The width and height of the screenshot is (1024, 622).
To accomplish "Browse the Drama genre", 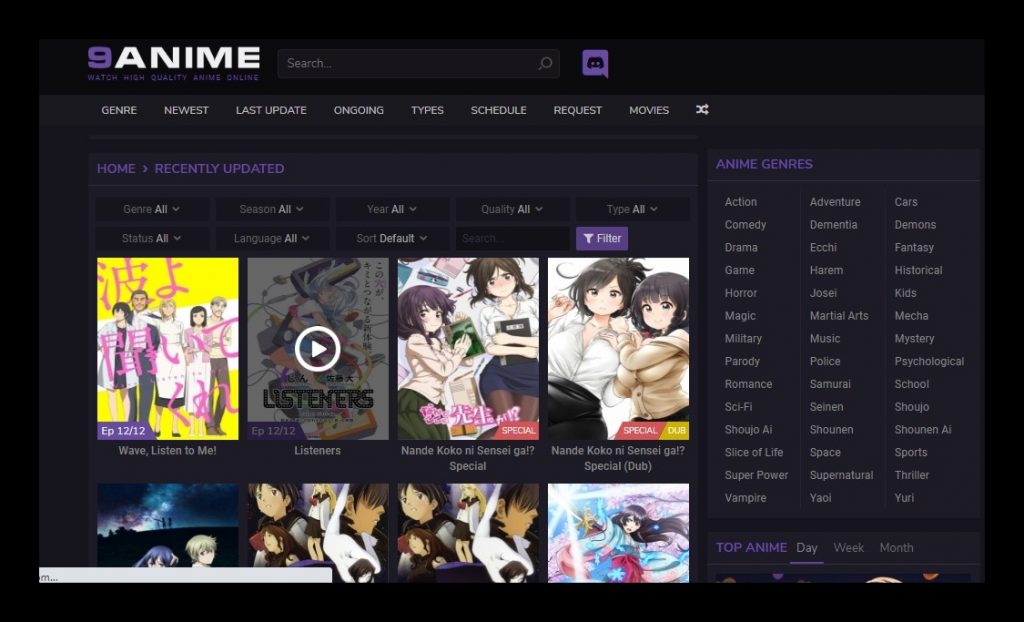I will pos(741,248).
